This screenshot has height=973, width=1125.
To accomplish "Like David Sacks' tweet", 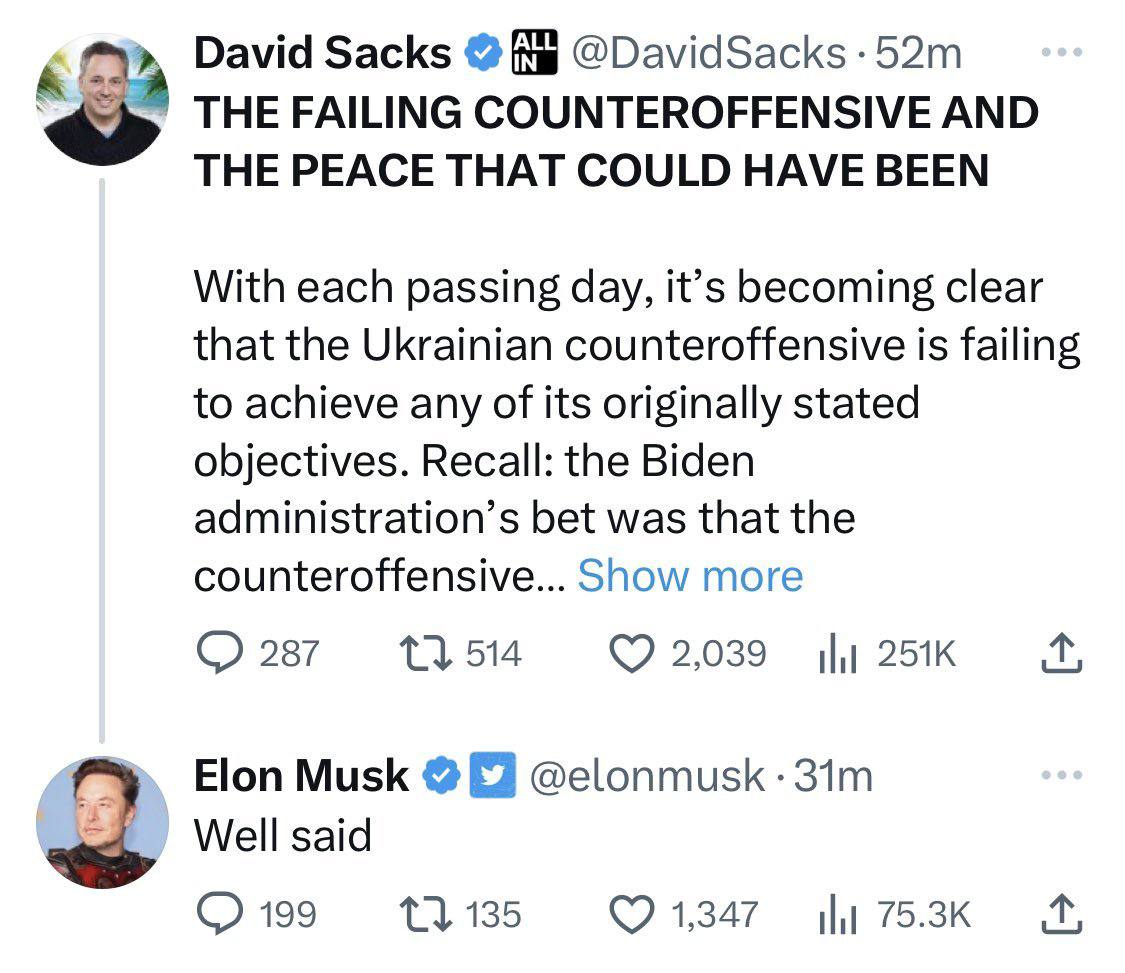I will coord(633,654).
